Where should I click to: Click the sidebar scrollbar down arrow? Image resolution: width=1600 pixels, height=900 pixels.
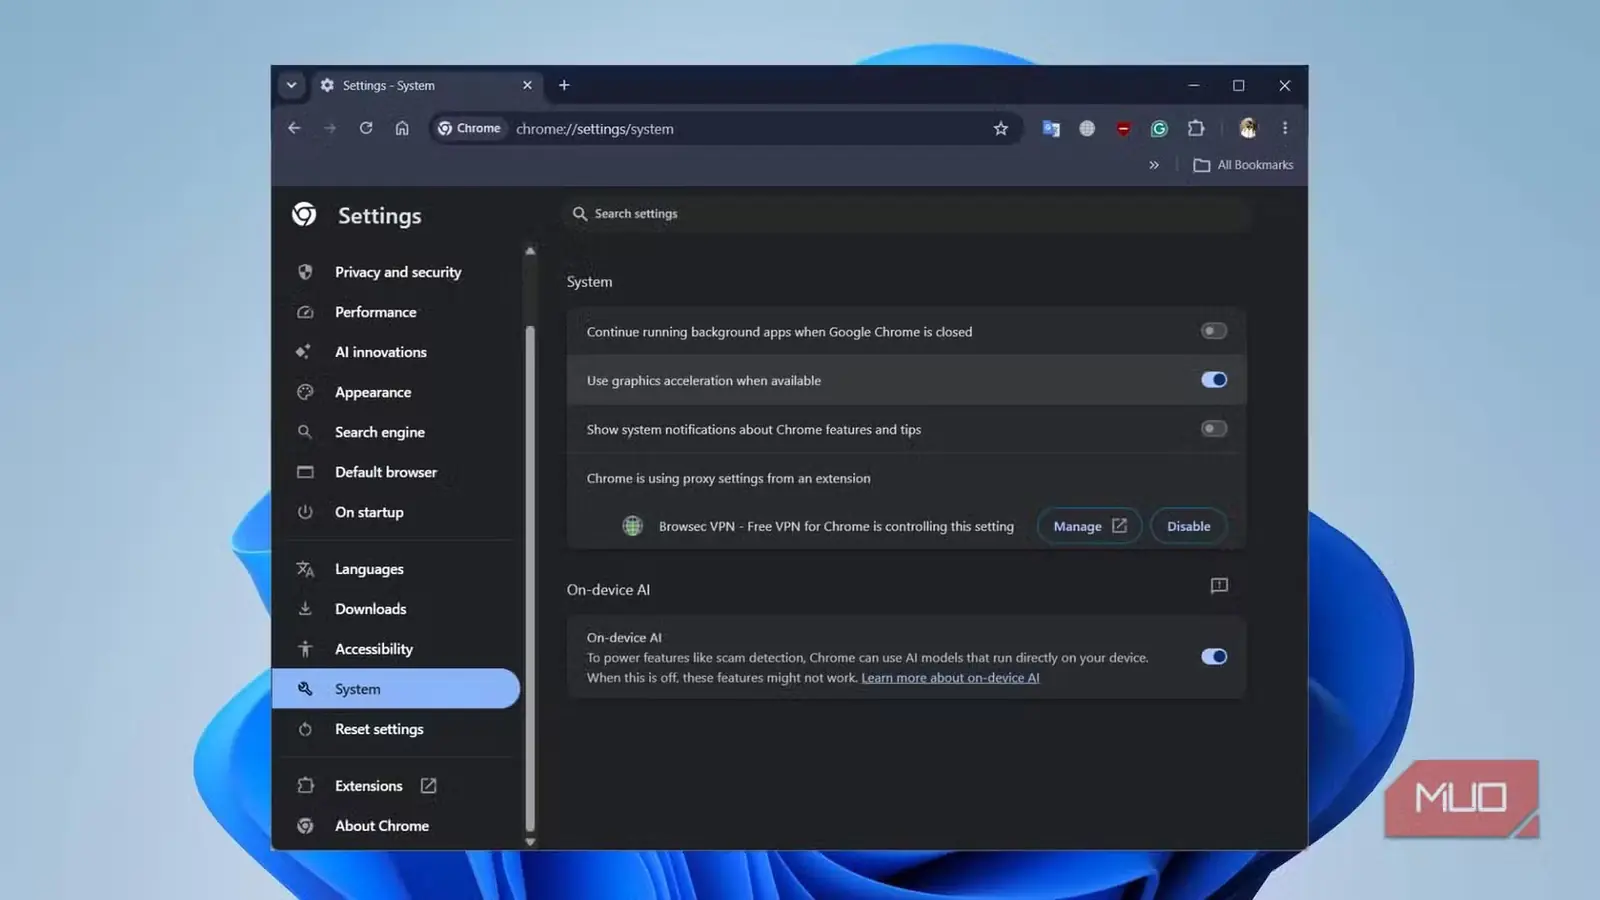tap(530, 842)
